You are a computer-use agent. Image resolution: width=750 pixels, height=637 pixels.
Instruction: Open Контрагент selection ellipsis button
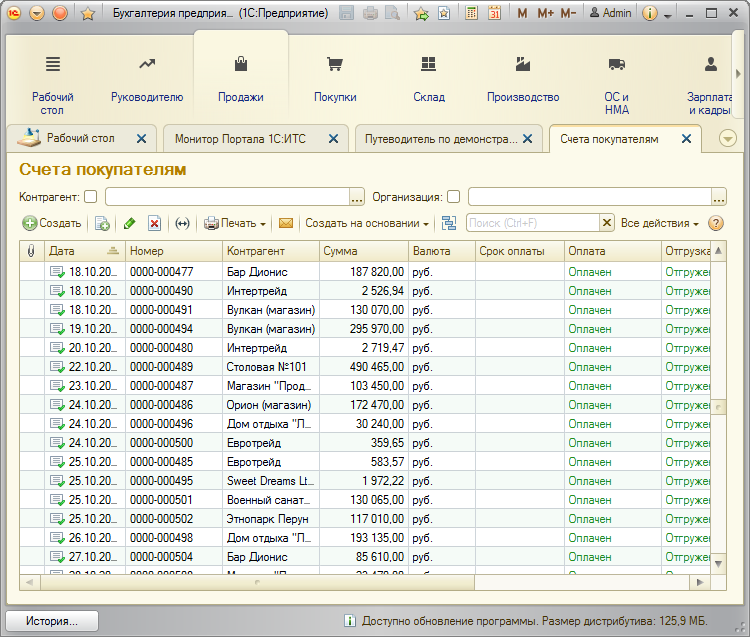click(357, 197)
